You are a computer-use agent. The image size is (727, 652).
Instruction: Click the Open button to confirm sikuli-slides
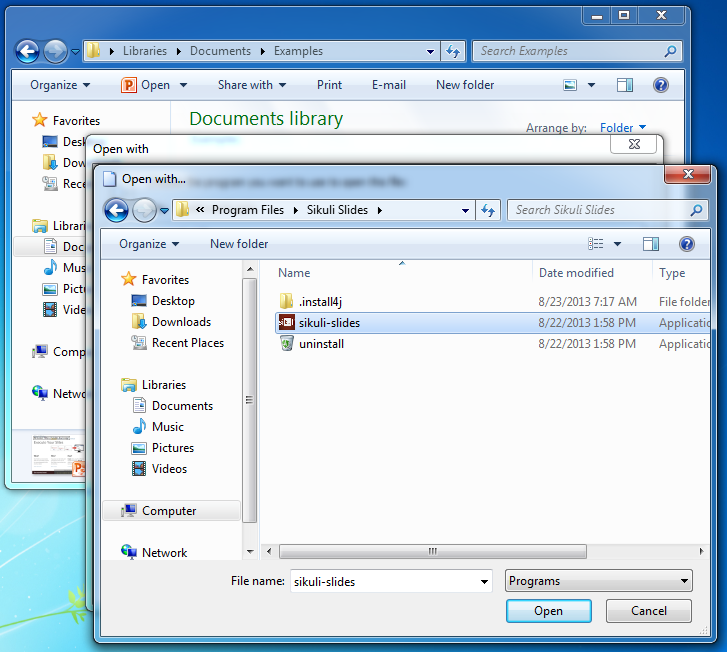[548, 611]
